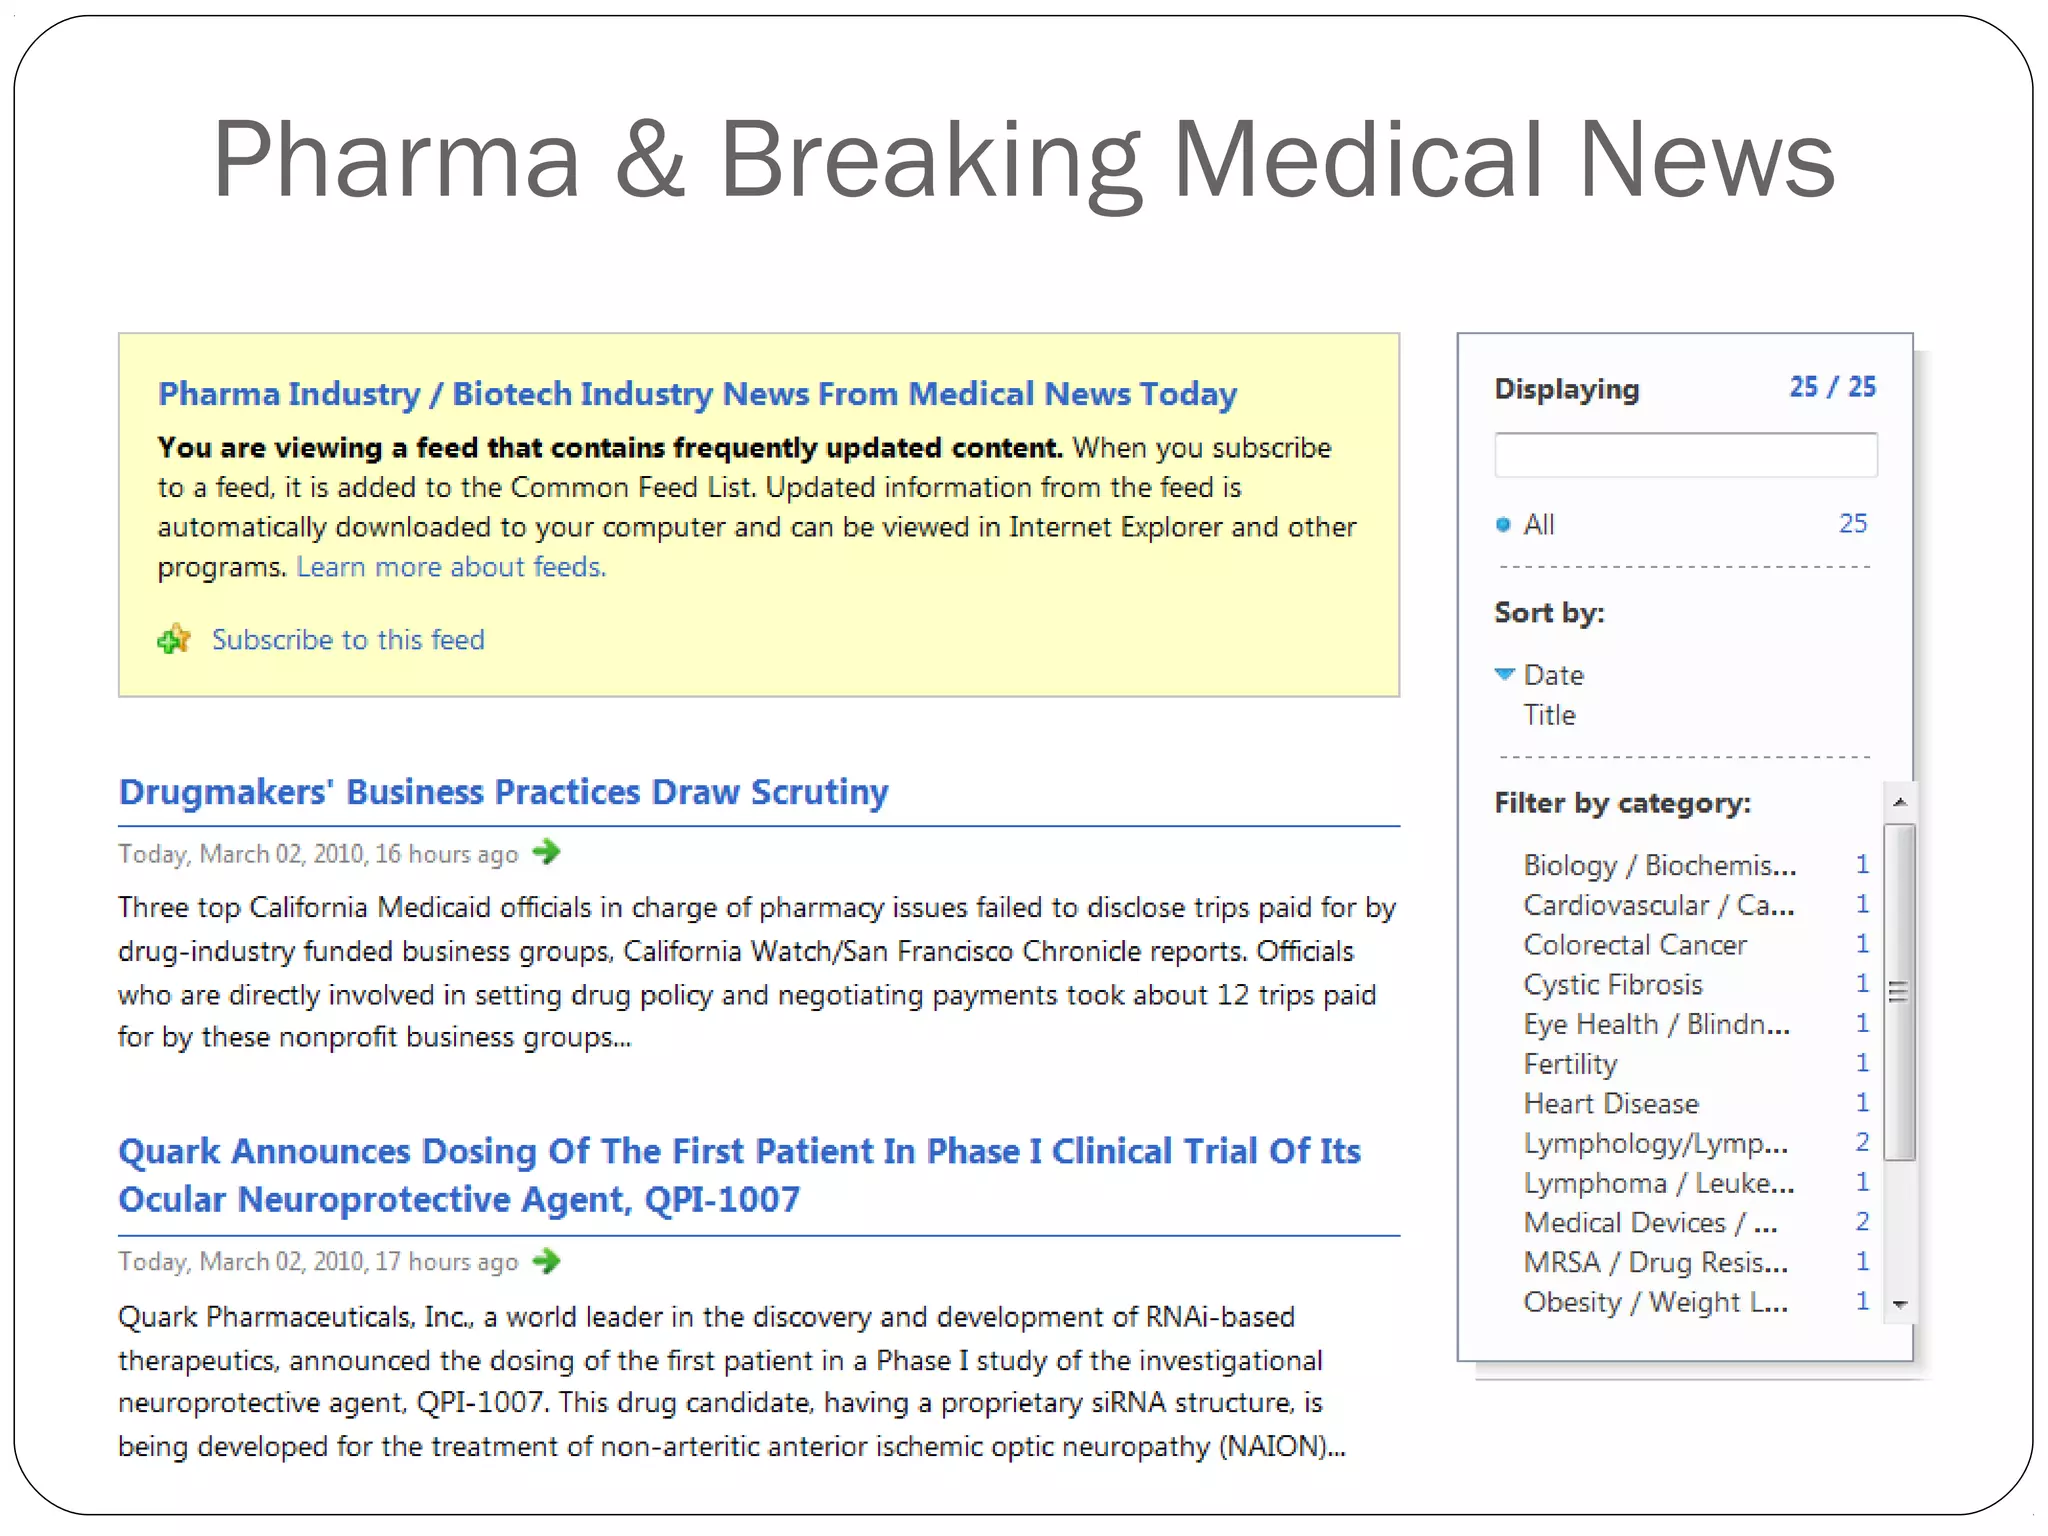Filter by Cardiovascular / Ca... category
The image size is (2048, 1536).
[1659, 905]
